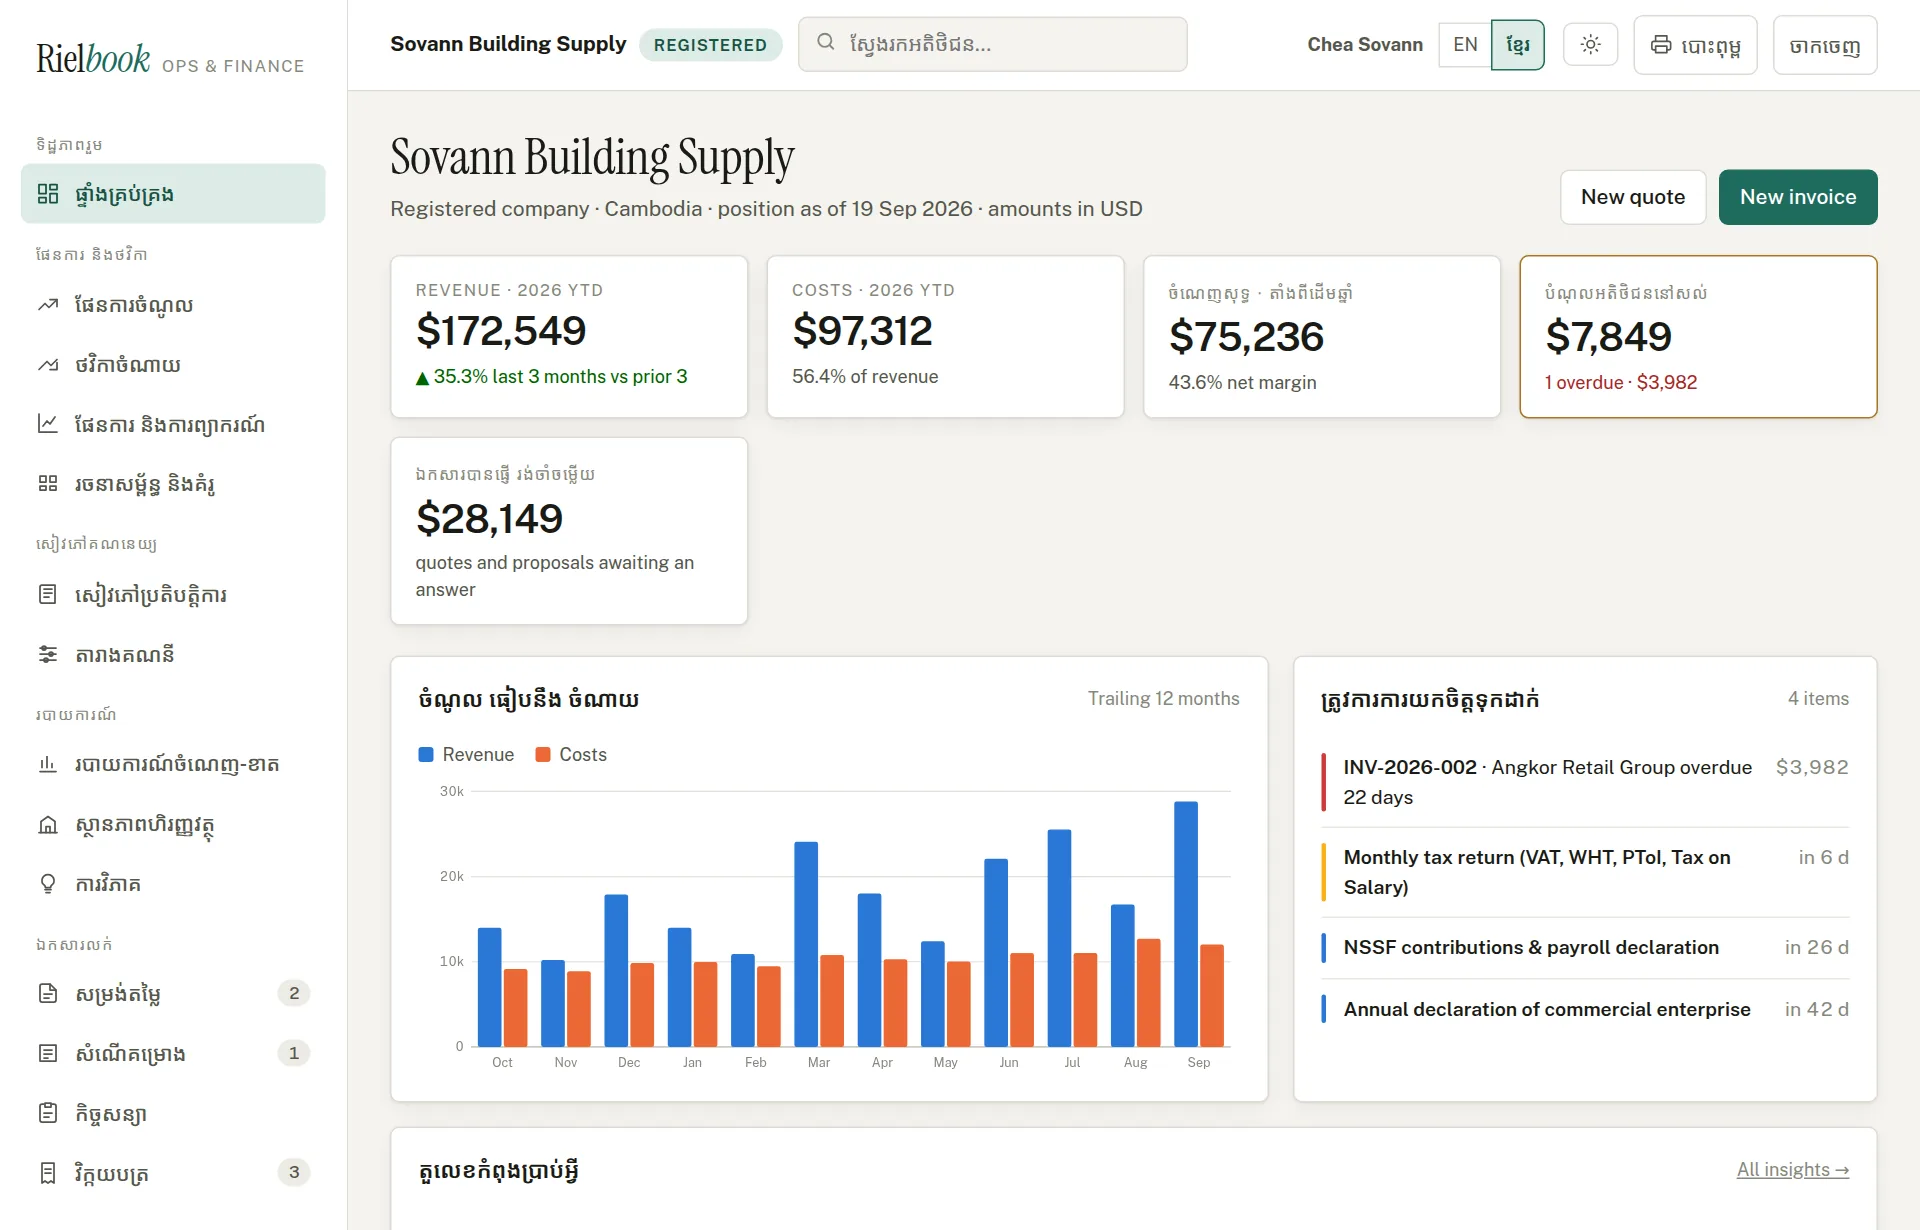Open the profit-loss report bar chart icon
This screenshot has height=1230, width=1920.
48,764
